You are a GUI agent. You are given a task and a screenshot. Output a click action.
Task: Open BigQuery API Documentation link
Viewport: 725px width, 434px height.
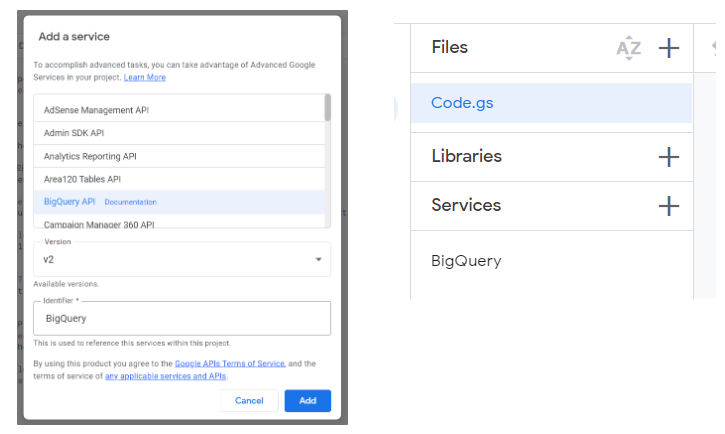130,202
